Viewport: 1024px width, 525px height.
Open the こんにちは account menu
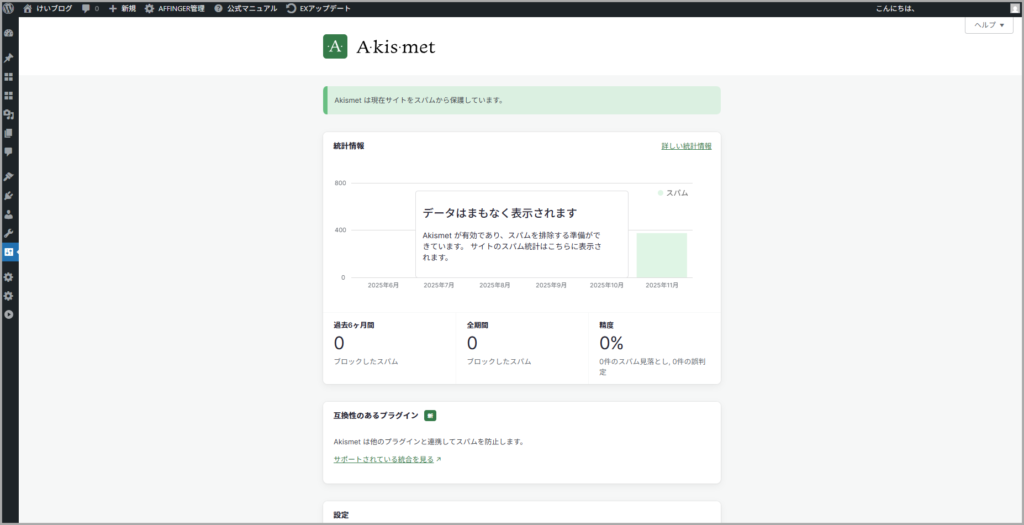coord(895,8)
